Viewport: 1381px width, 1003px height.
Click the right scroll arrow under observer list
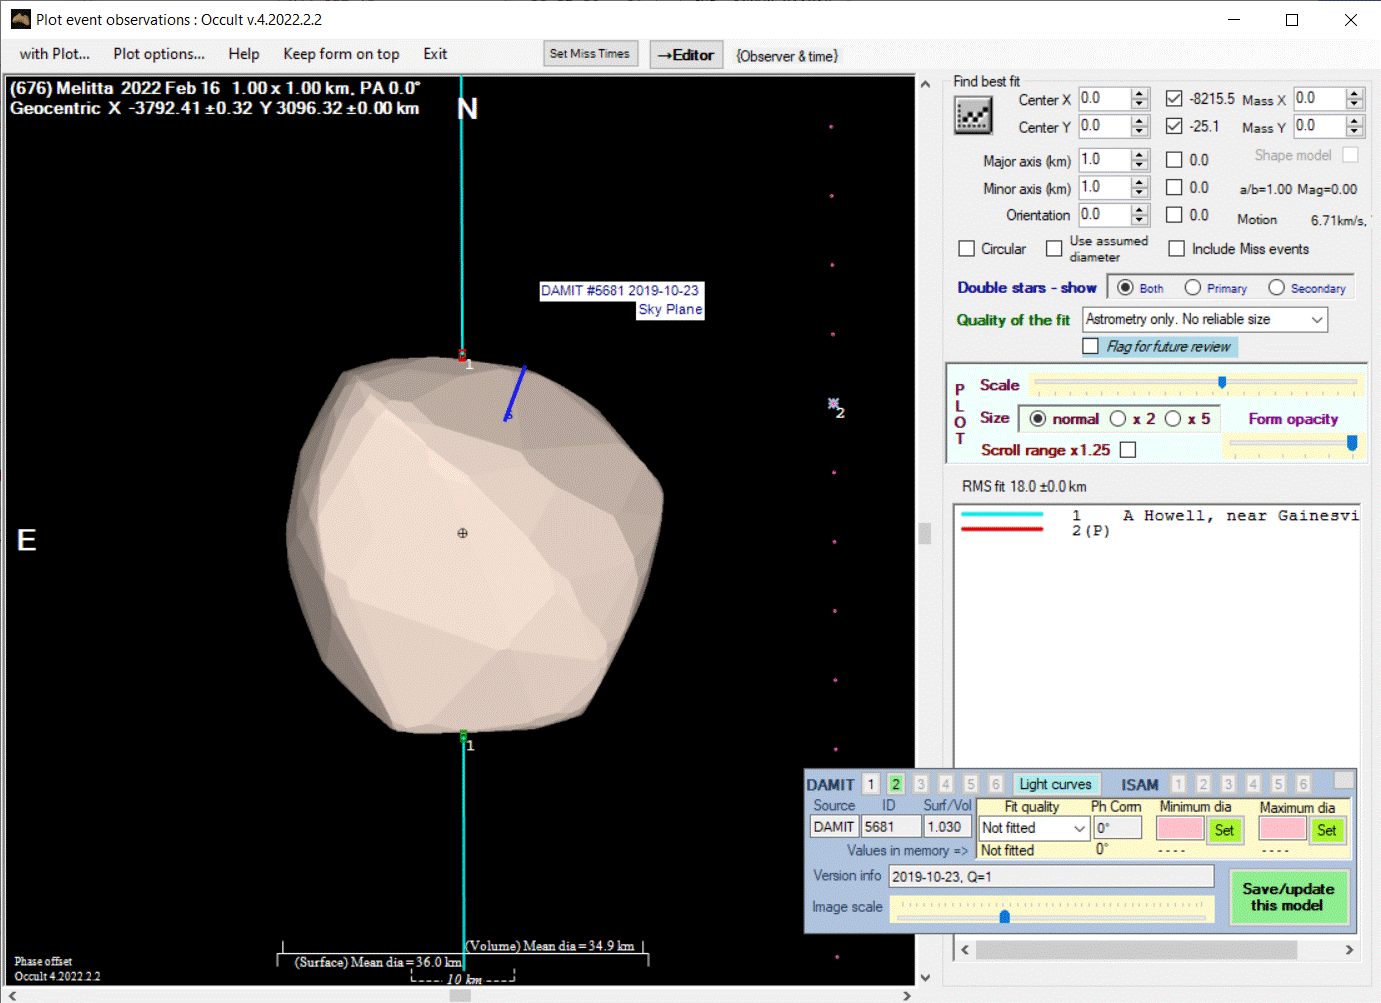pos(1349,950)
